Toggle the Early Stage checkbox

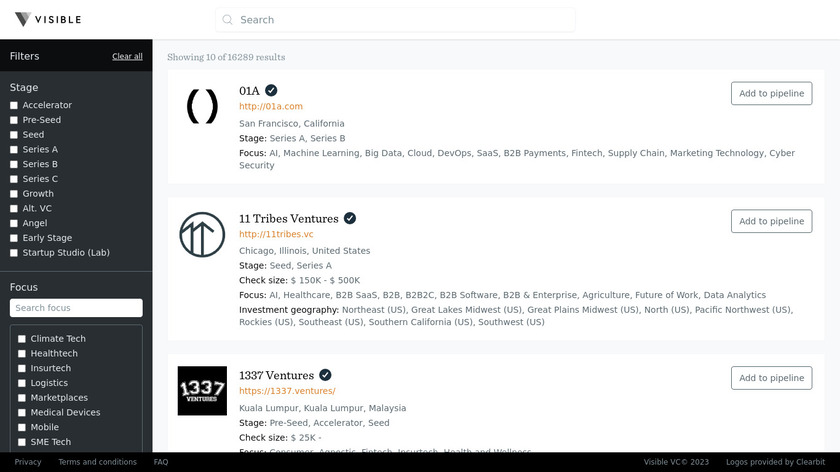tap(14, 238)
